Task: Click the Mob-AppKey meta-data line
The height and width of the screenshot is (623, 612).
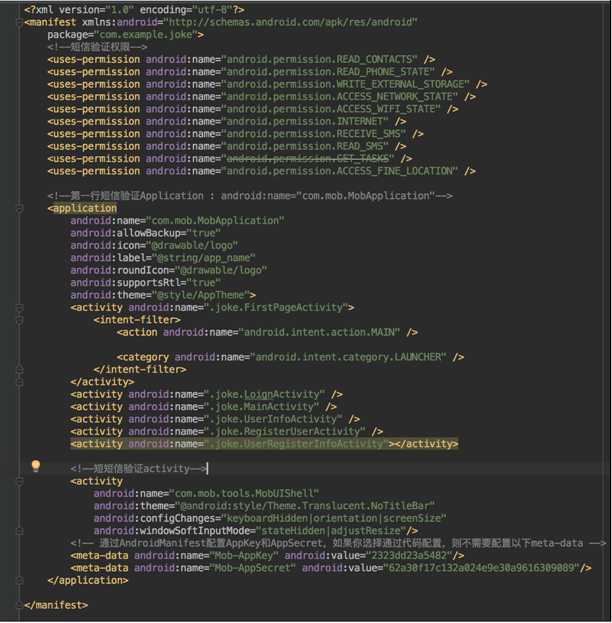Action: pyautogui.click(x=267, y=555)
